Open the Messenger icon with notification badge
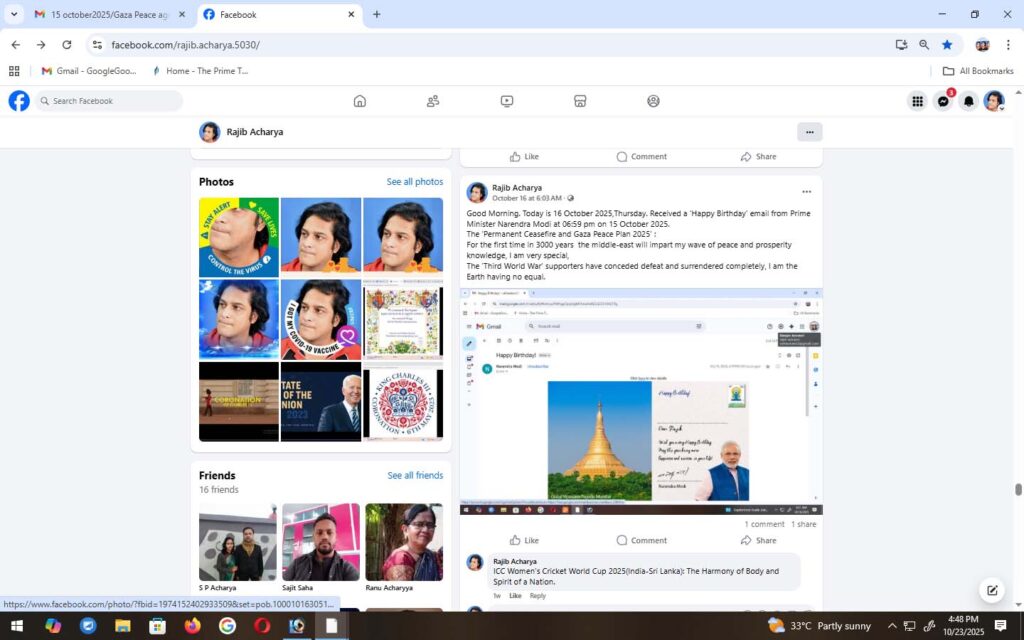 click(943, 101)
